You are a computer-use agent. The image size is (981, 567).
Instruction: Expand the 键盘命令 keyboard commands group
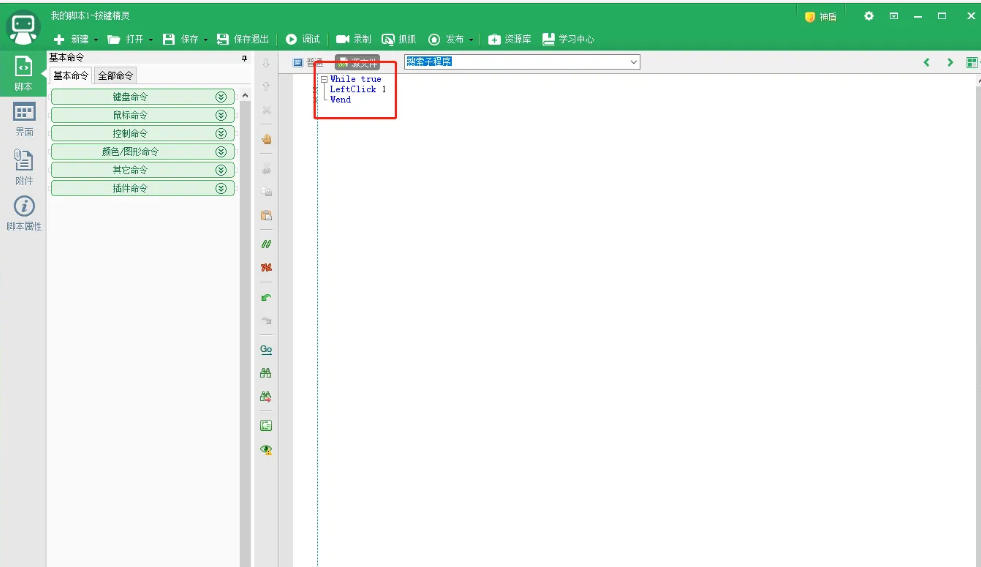click(x=222, y=97)
